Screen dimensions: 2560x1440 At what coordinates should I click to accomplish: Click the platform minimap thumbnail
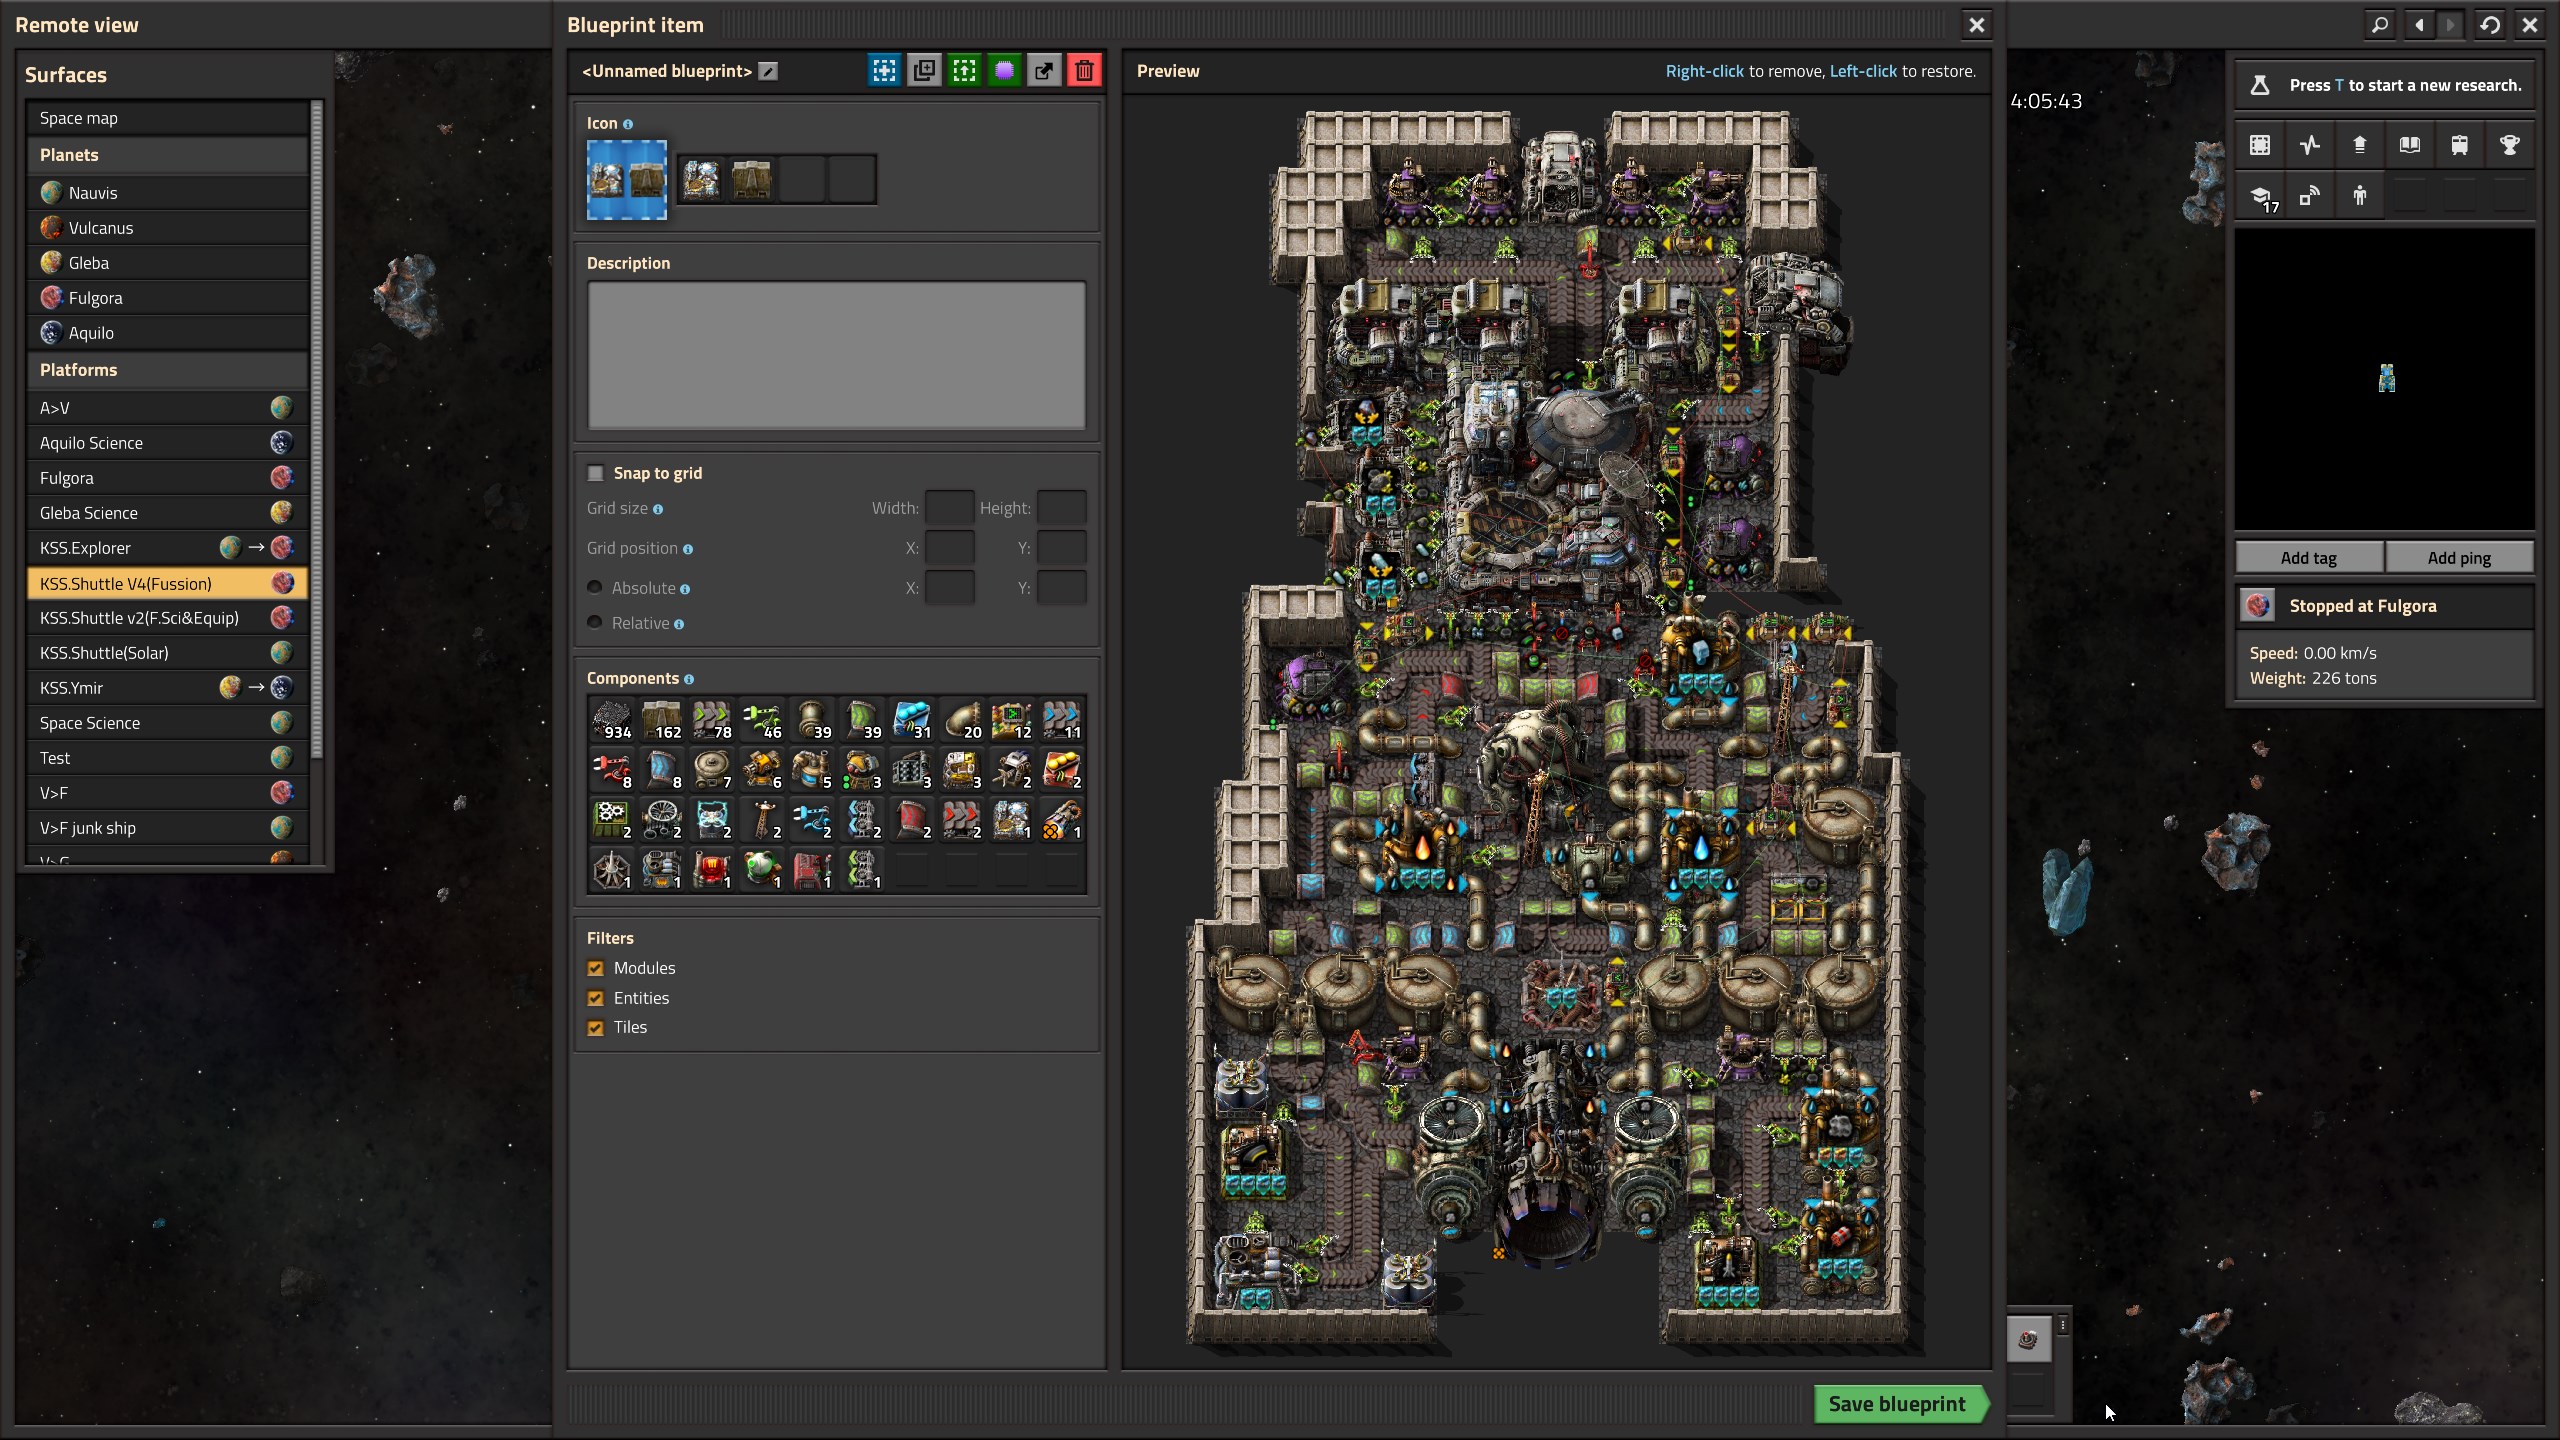(2385, 380)
